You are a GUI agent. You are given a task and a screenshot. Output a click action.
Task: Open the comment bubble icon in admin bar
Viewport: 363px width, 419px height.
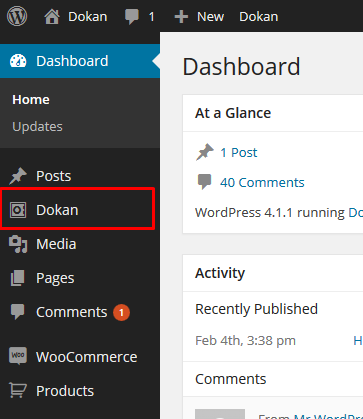pyautogui.click(x=132, y=17)
